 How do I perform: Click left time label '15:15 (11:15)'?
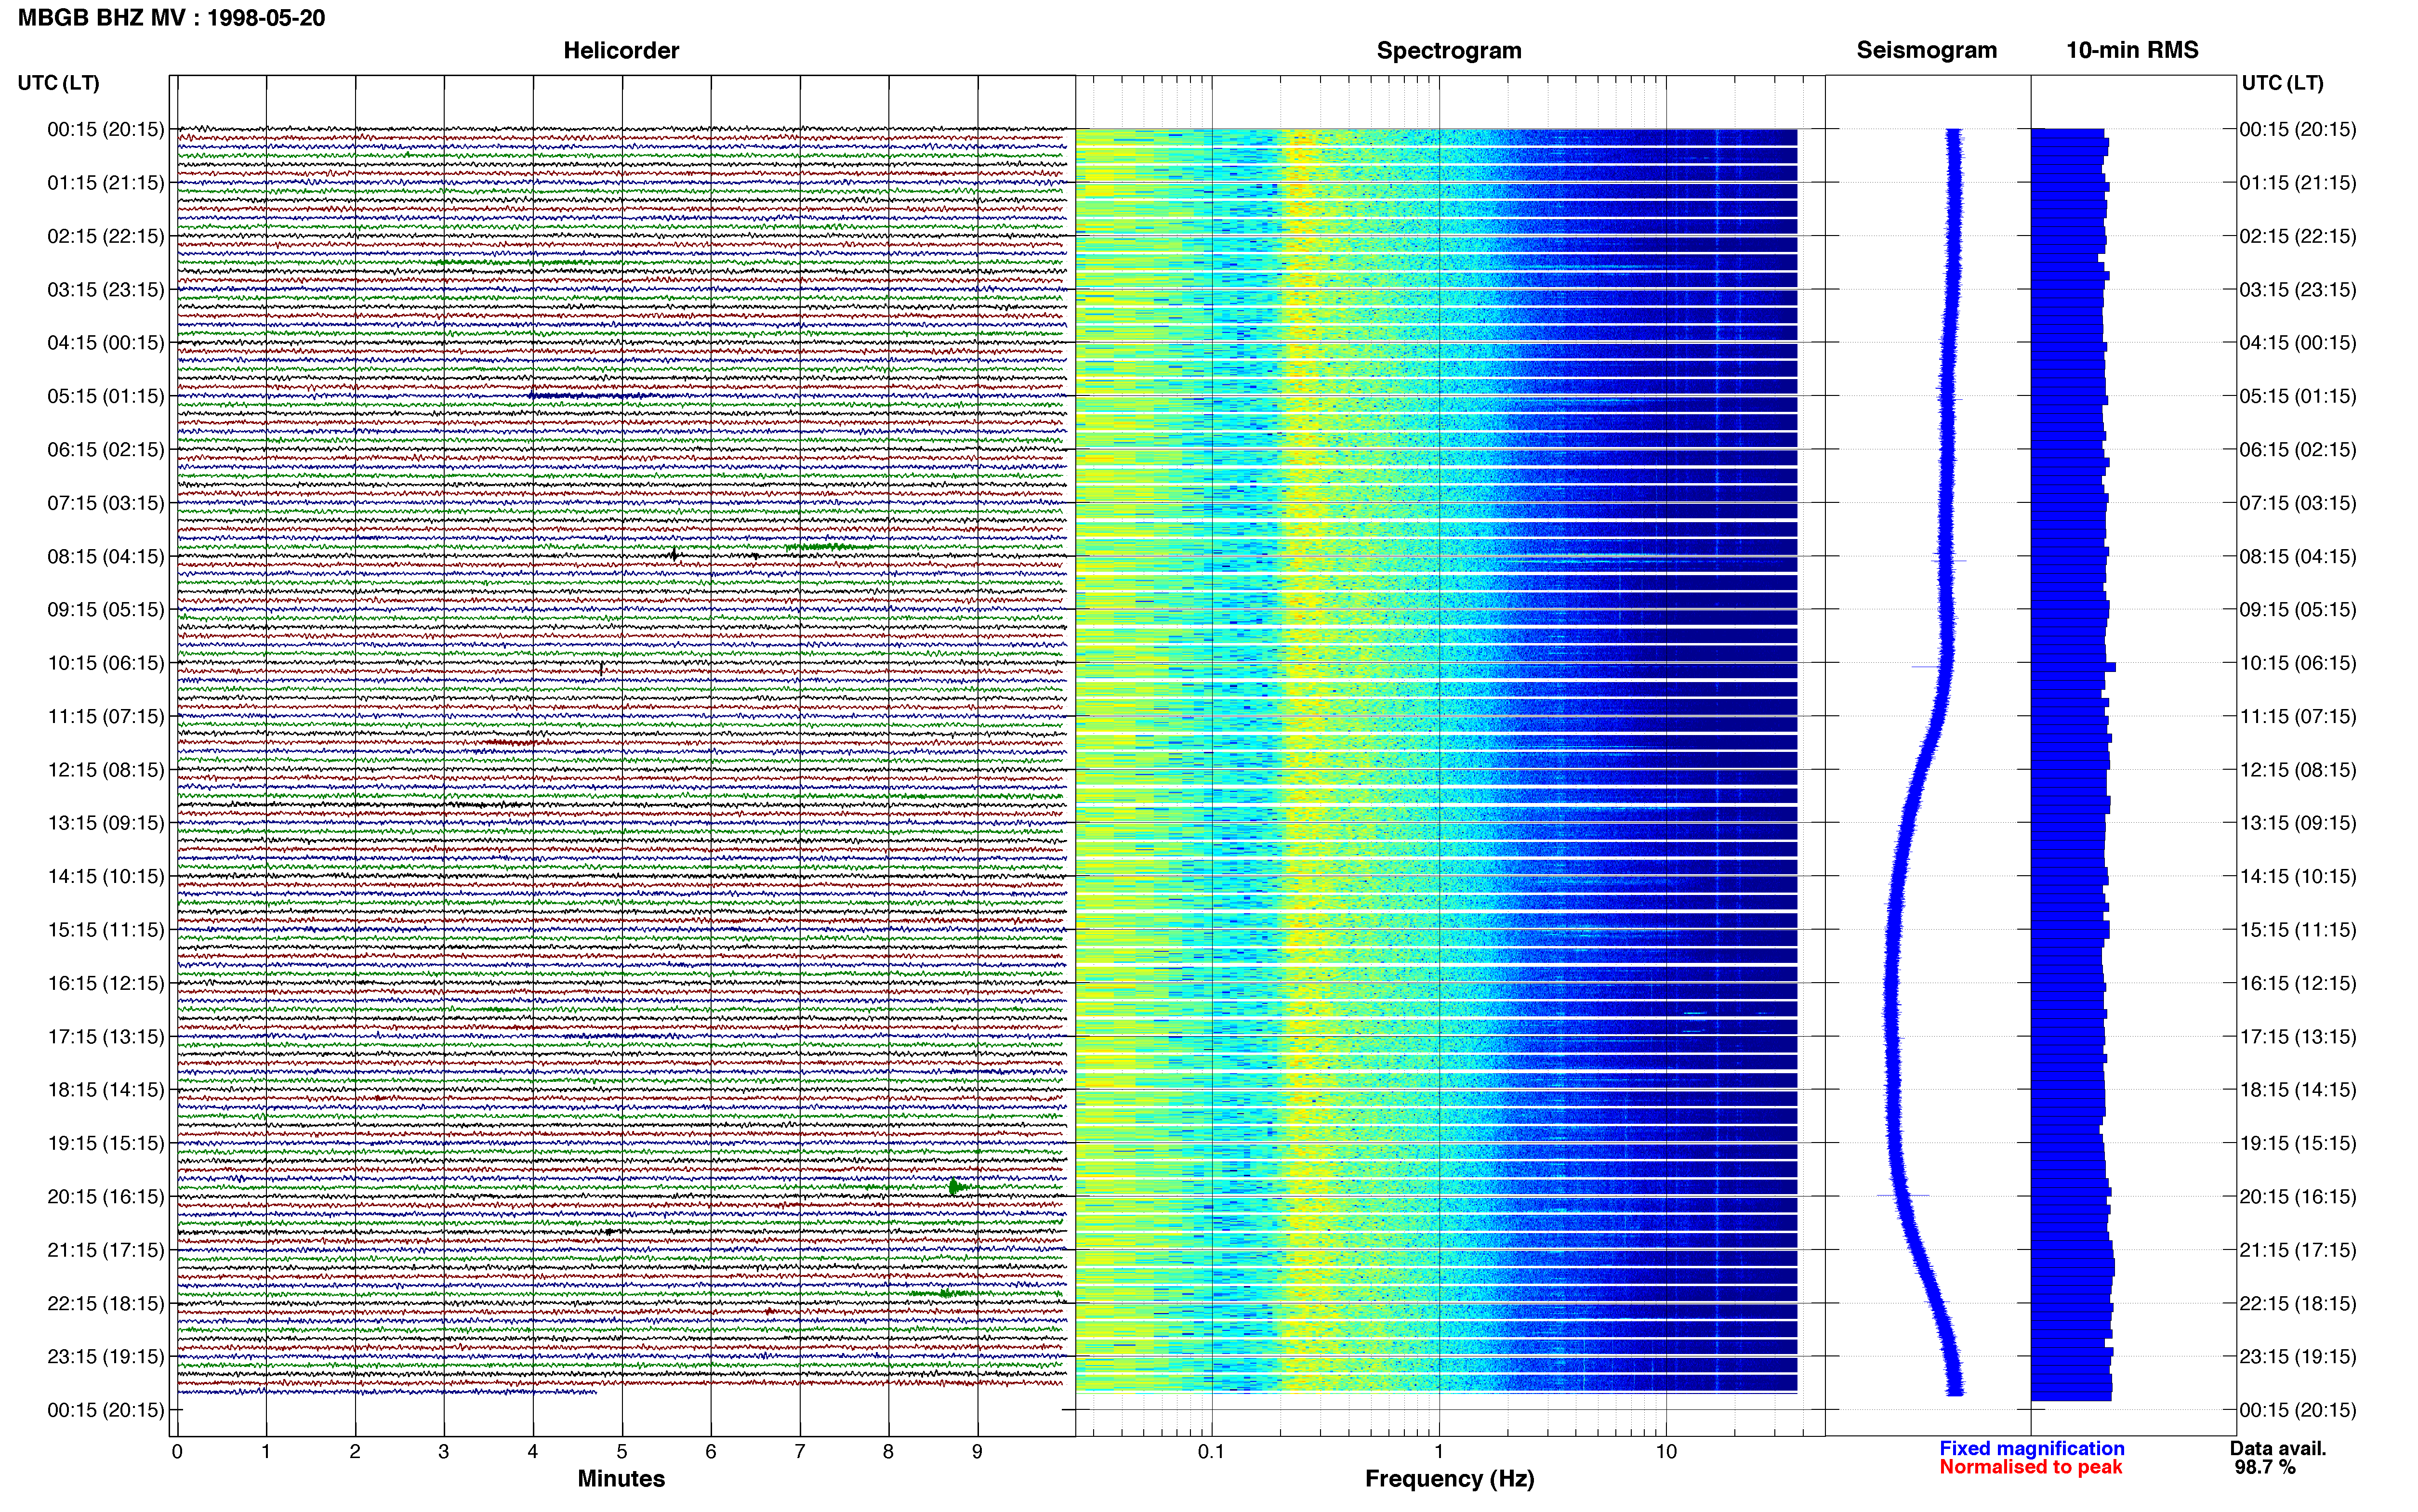point(106,930)
